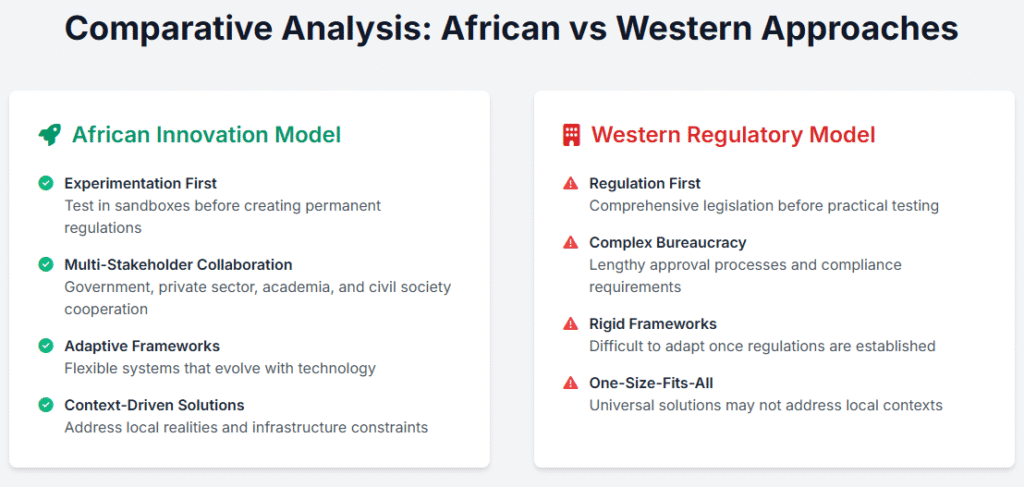Image resolution: width=1024 pixels, height=487 pixels.
Task: Click the Multi-Stakeholder Collaboration item title
Action: point(178,264)
